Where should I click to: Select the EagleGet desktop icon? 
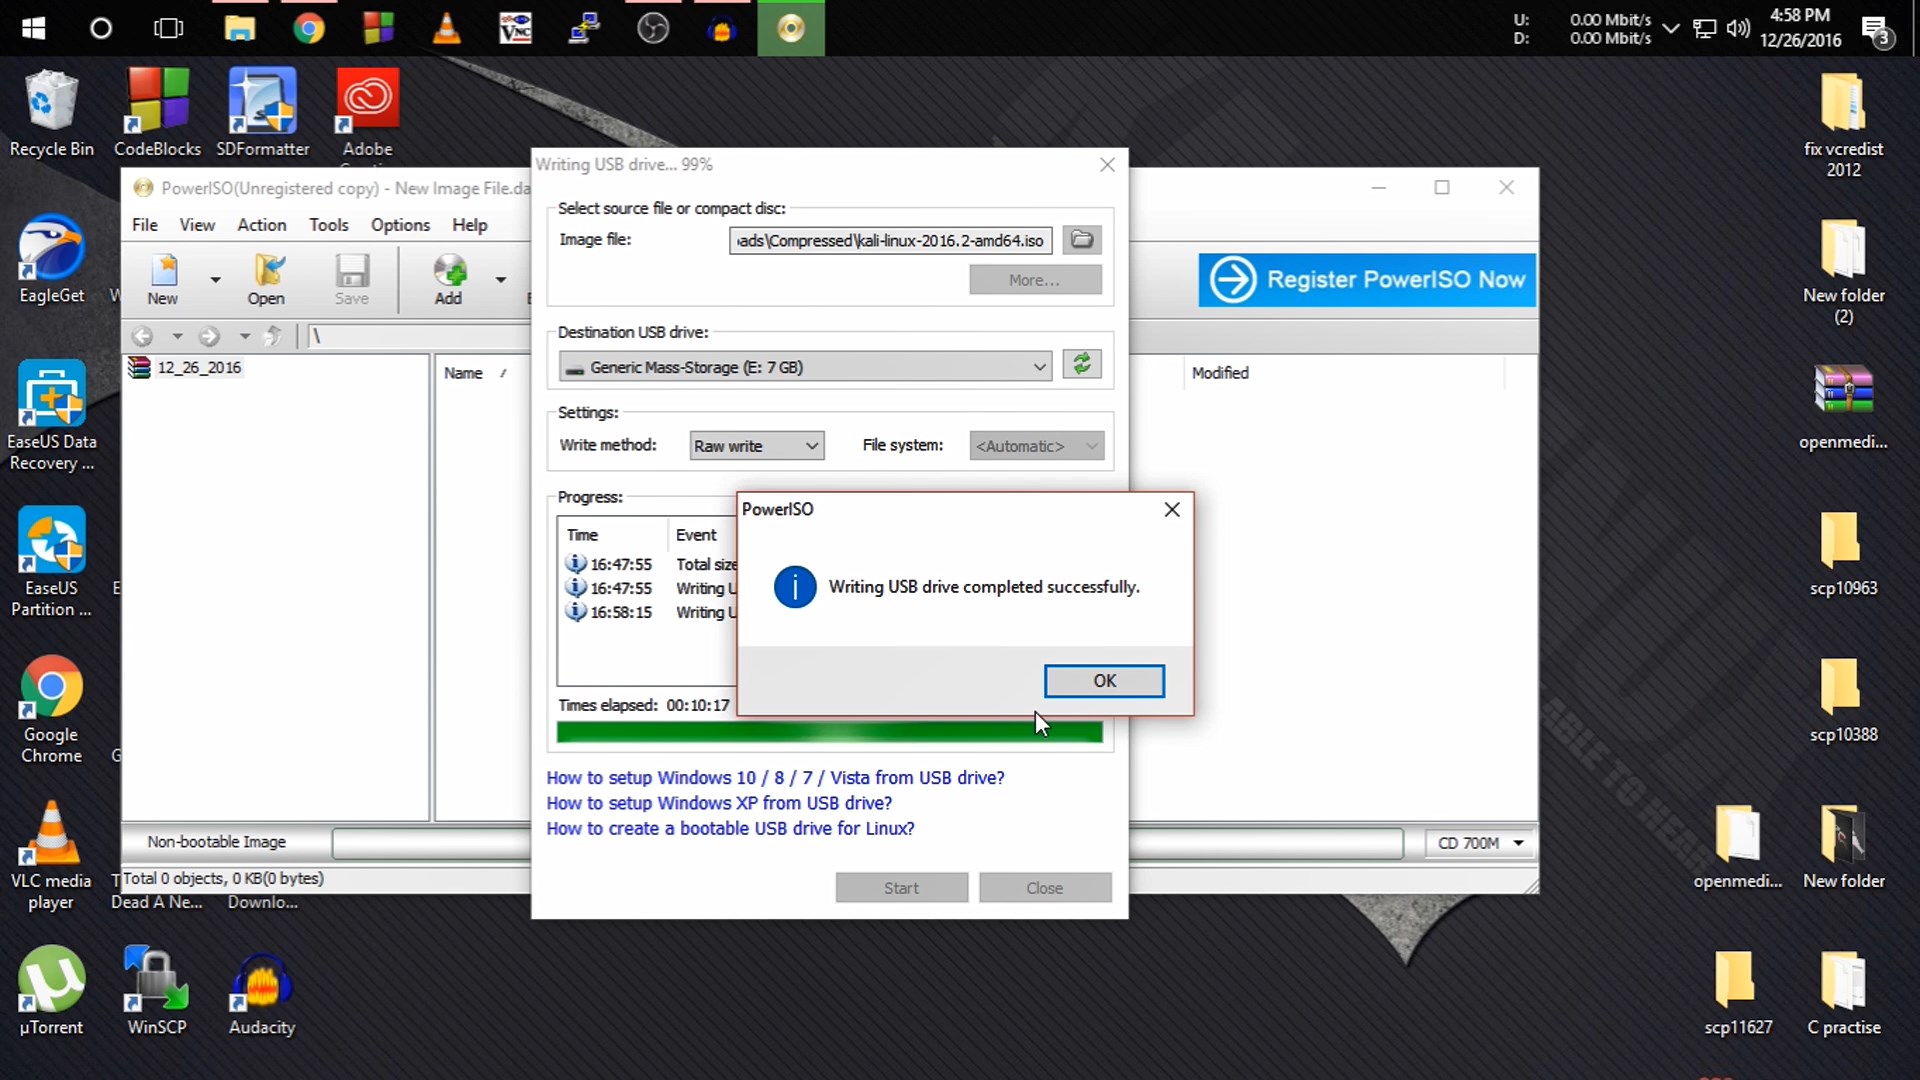(x=52, y=260)
